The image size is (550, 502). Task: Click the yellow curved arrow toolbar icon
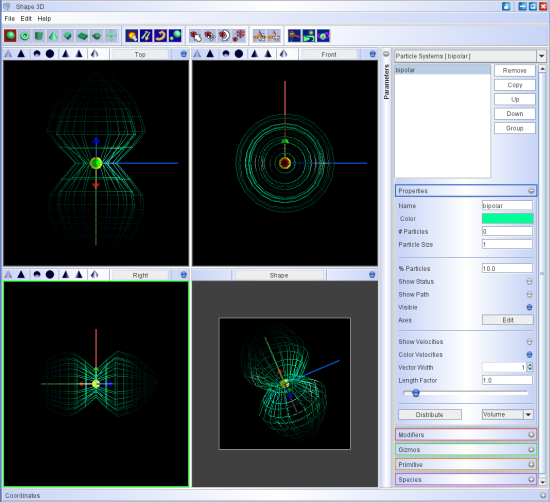(161, 36)
